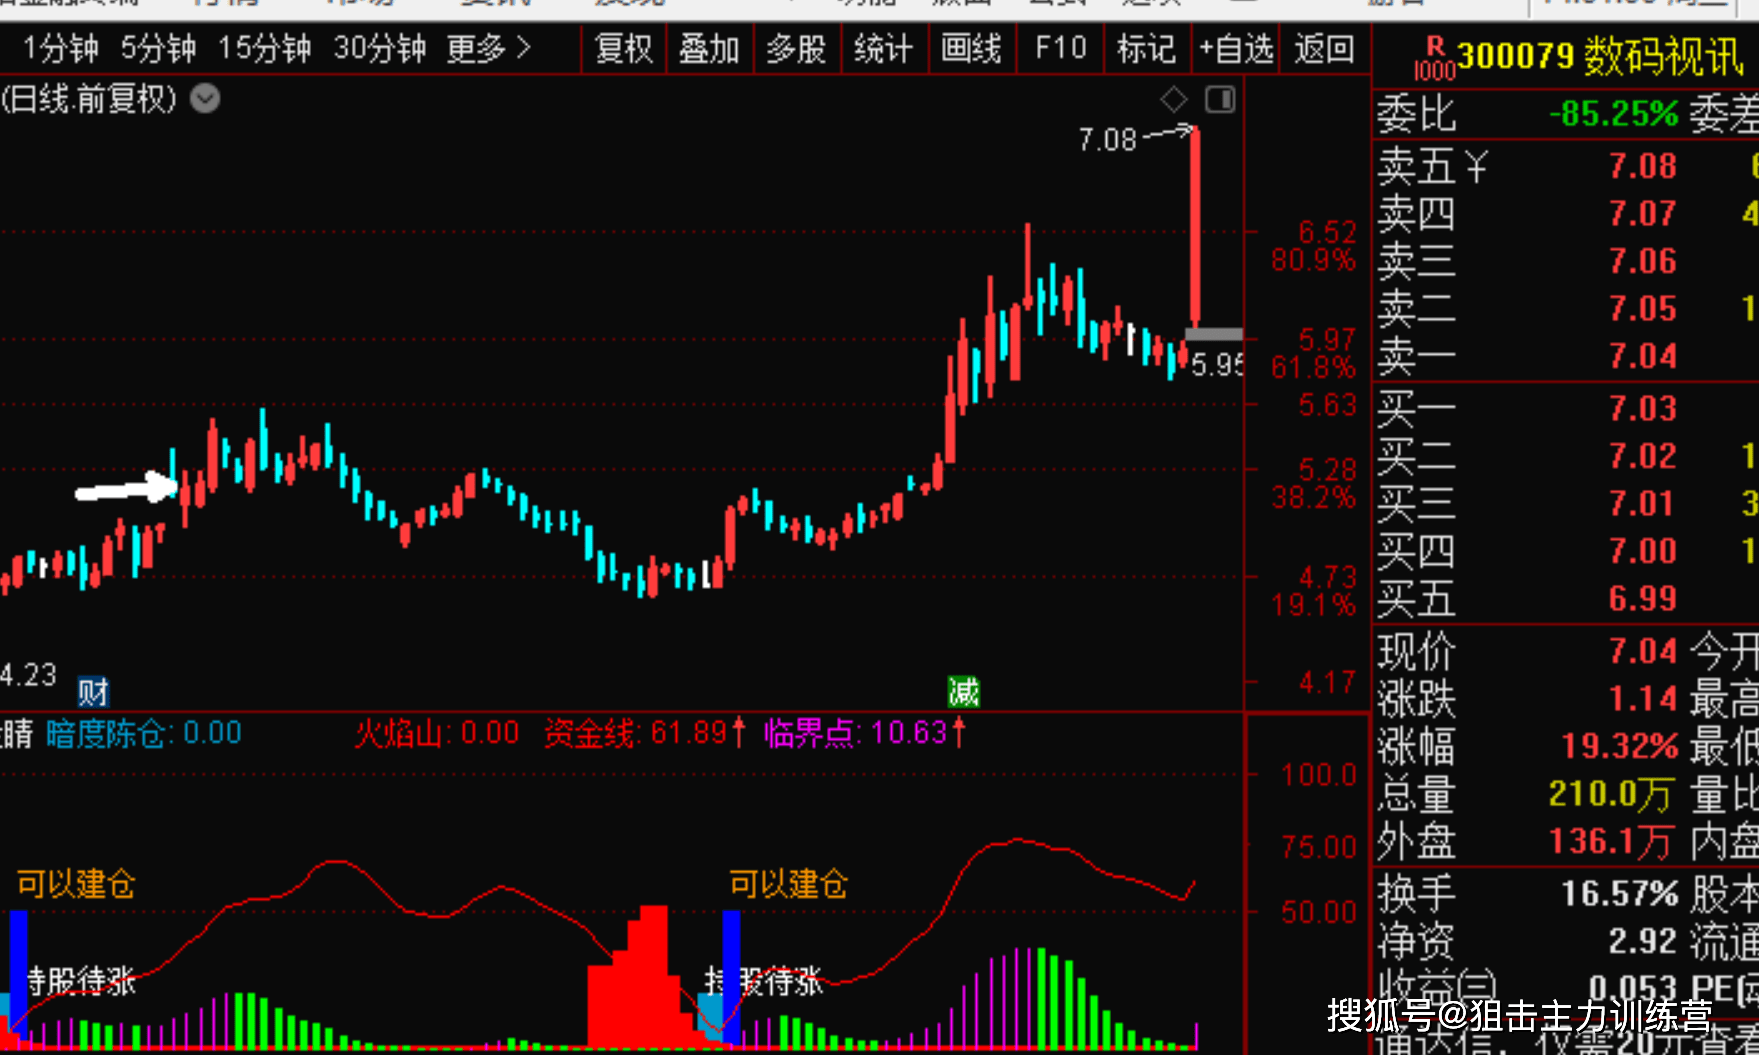Screen dimensions: 1759x1055
Task: Click the 暗度陈仓 indicator label
Action: pyautogui.click(x=105, y=734)
